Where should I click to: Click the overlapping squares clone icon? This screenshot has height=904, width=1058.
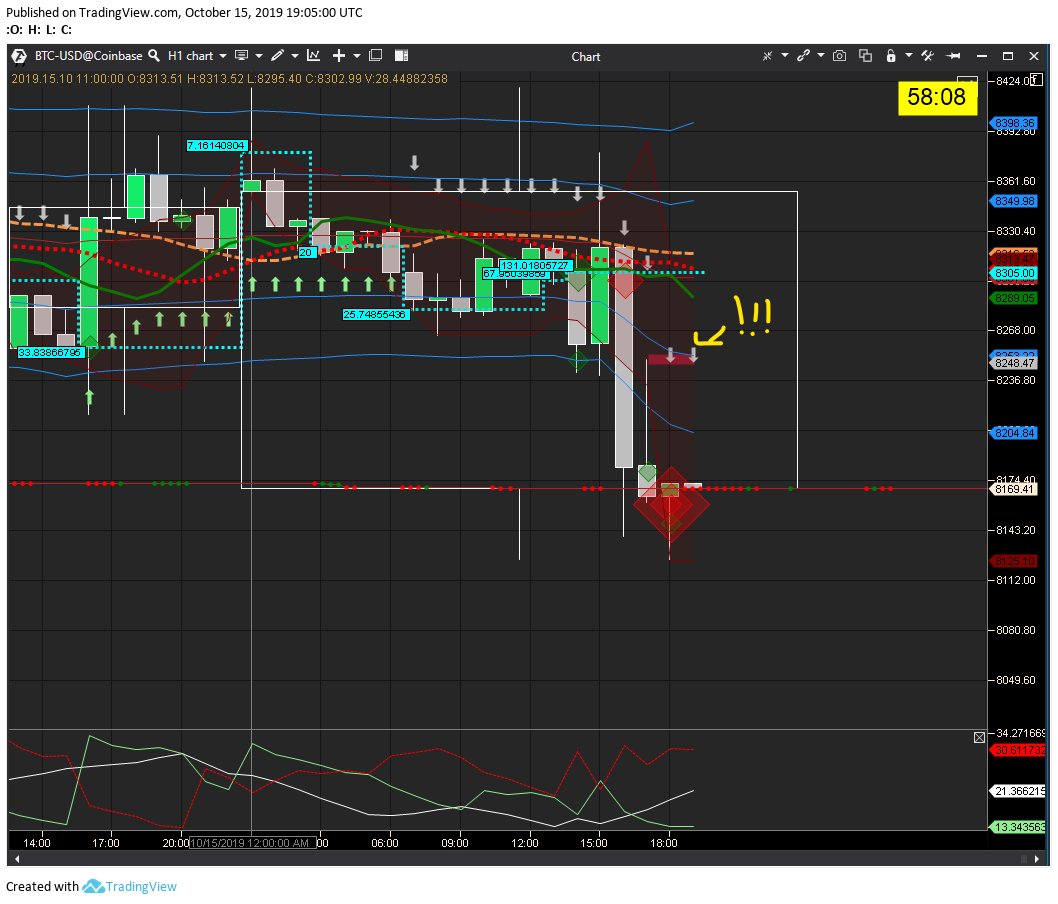point(865,56)
